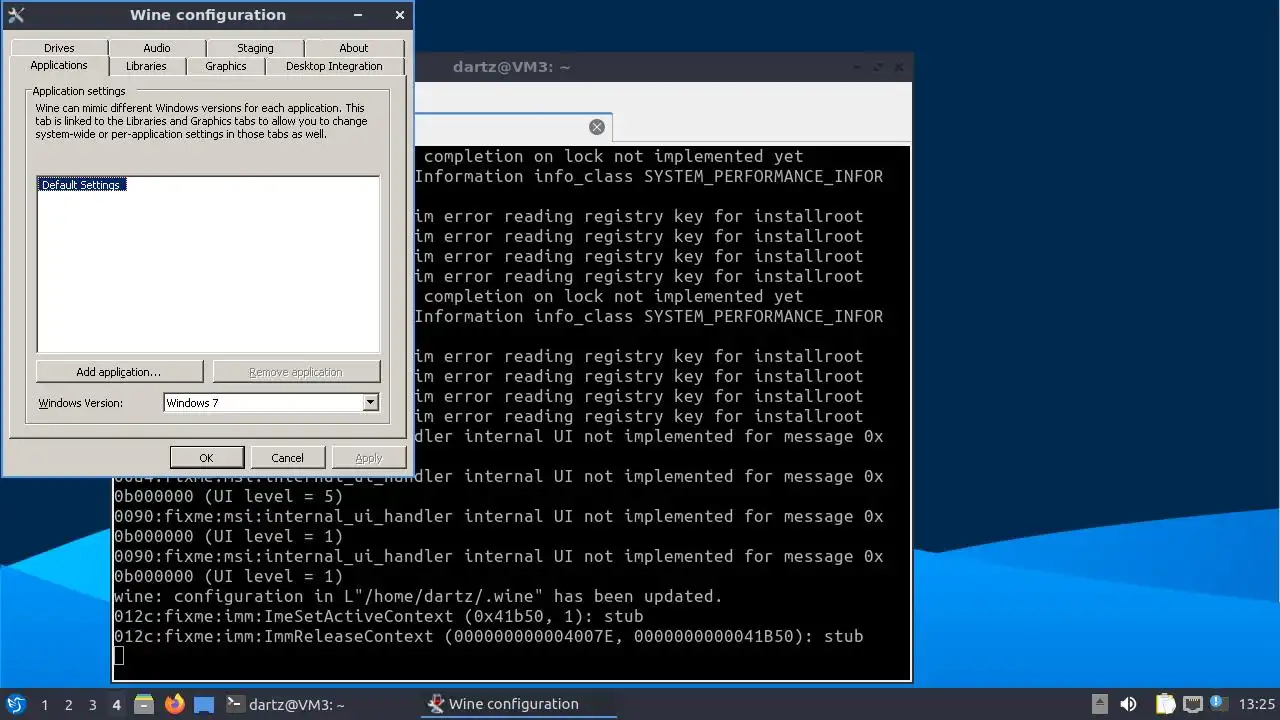This screenshot has height=720, width=1280.
Task: Open the Lubuntu start menu icon
Action: pyautogui.click(x=15, y=704)
